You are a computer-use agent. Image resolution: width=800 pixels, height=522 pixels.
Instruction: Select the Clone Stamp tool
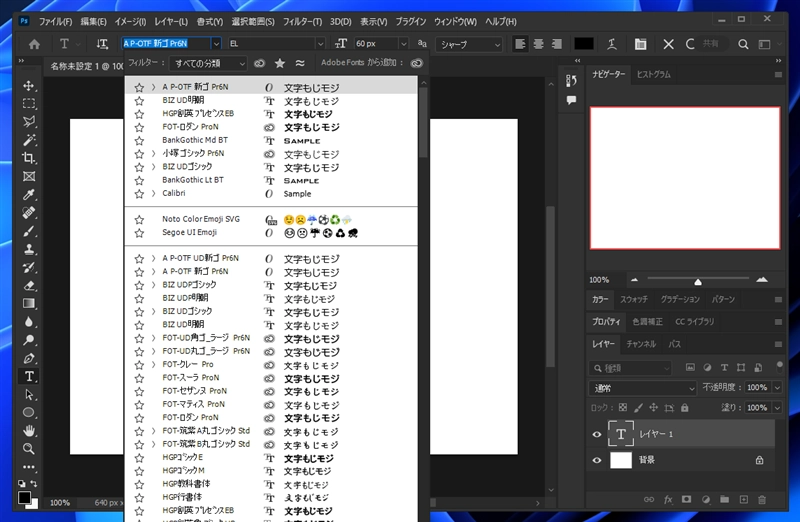click(x=29, y=249)
